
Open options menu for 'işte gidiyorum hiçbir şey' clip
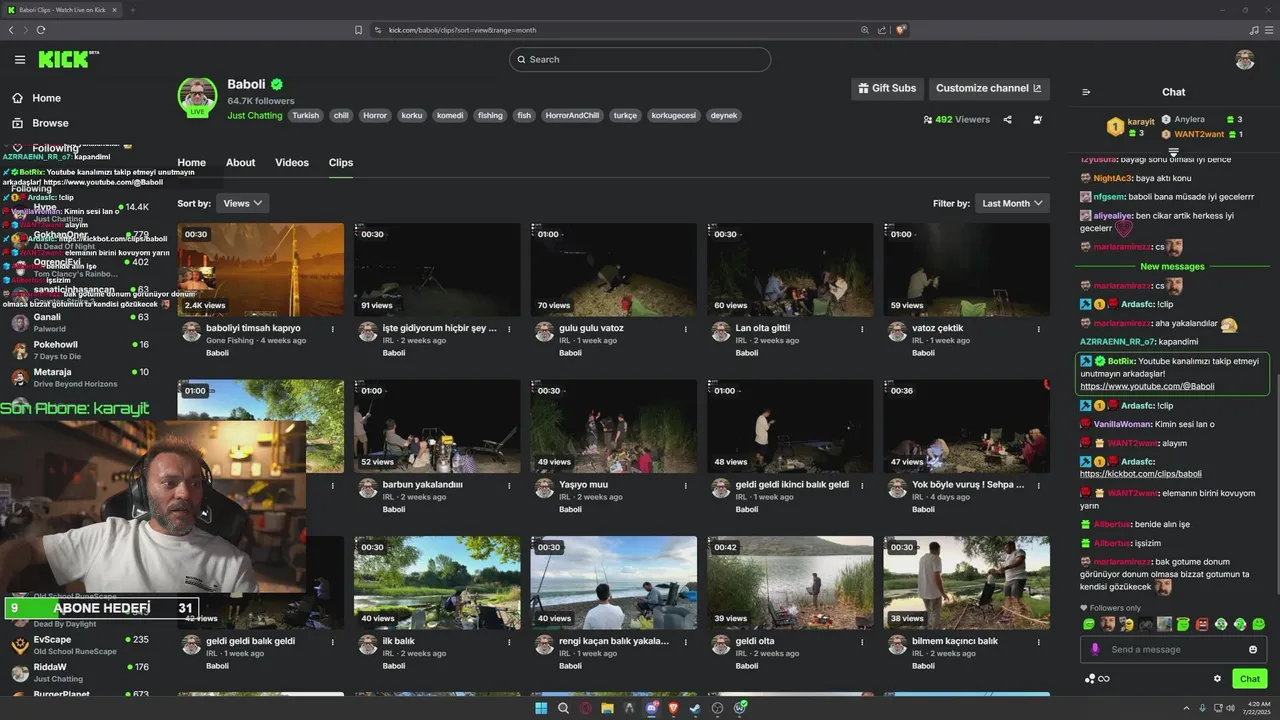[x=509, y=329]
